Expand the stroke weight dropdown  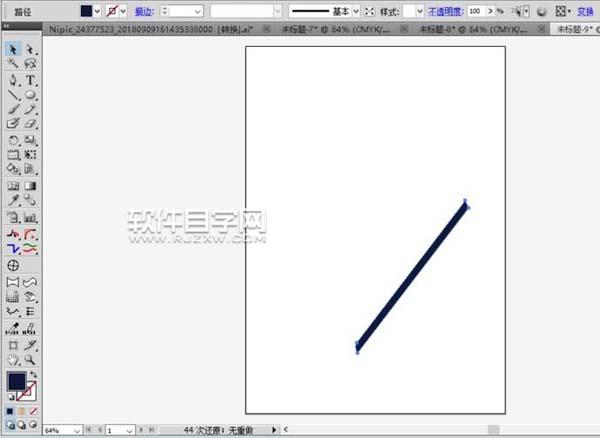198,12
